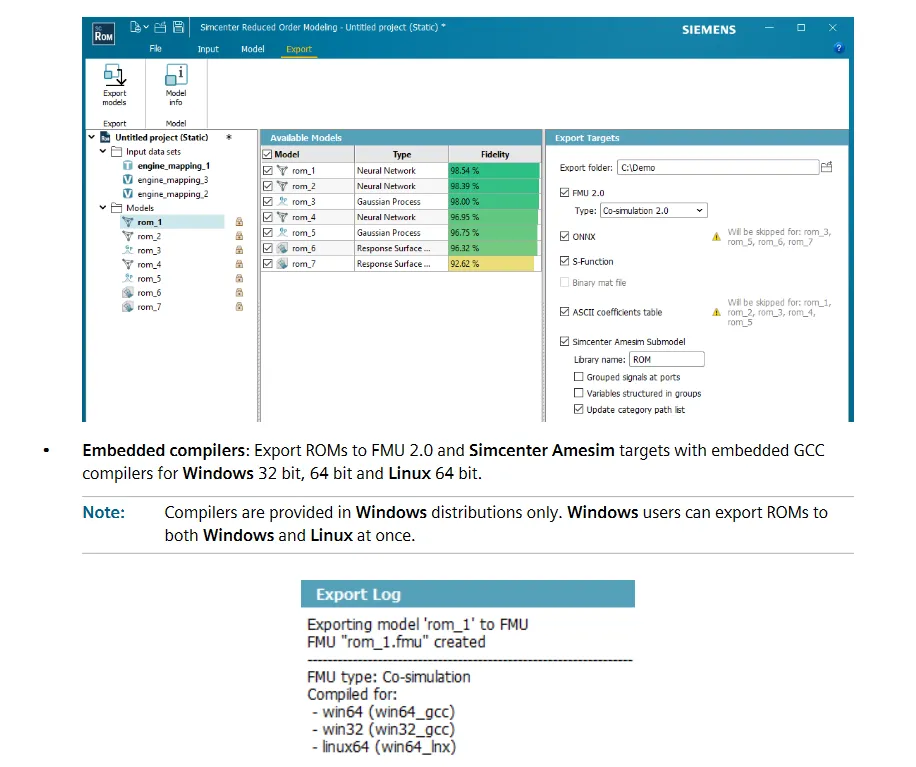The height and width of the screenshot is (767, 916).
Task: Click the open project icon in title bar
Action: pos(161,27)
